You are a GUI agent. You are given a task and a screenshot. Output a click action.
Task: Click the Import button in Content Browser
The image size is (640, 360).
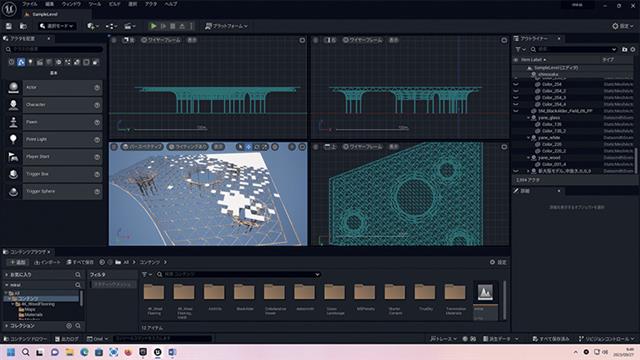pyautogui.click(x=47, y=262)
